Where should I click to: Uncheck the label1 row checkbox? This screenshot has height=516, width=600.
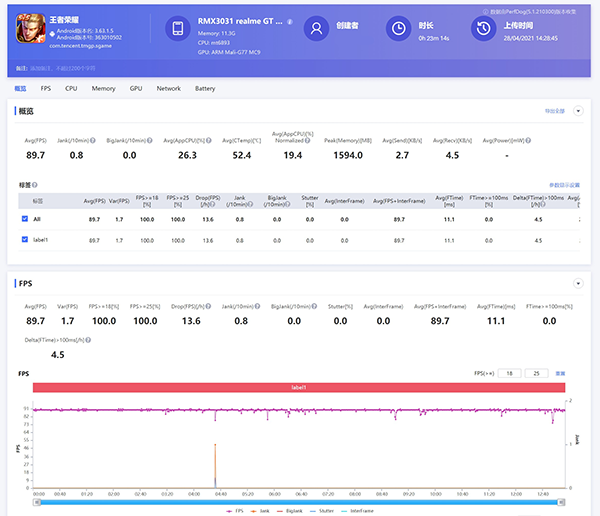(x=25, y=240)
